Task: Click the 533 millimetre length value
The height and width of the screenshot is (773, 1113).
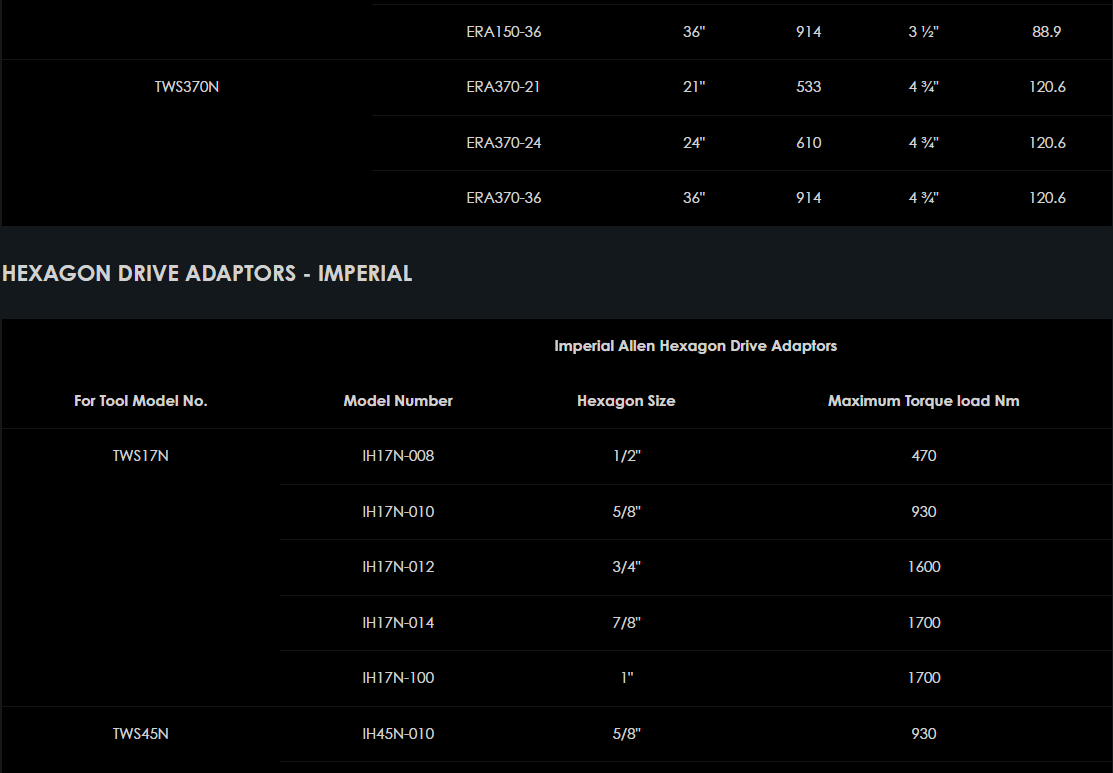Action: pos(808,87)
